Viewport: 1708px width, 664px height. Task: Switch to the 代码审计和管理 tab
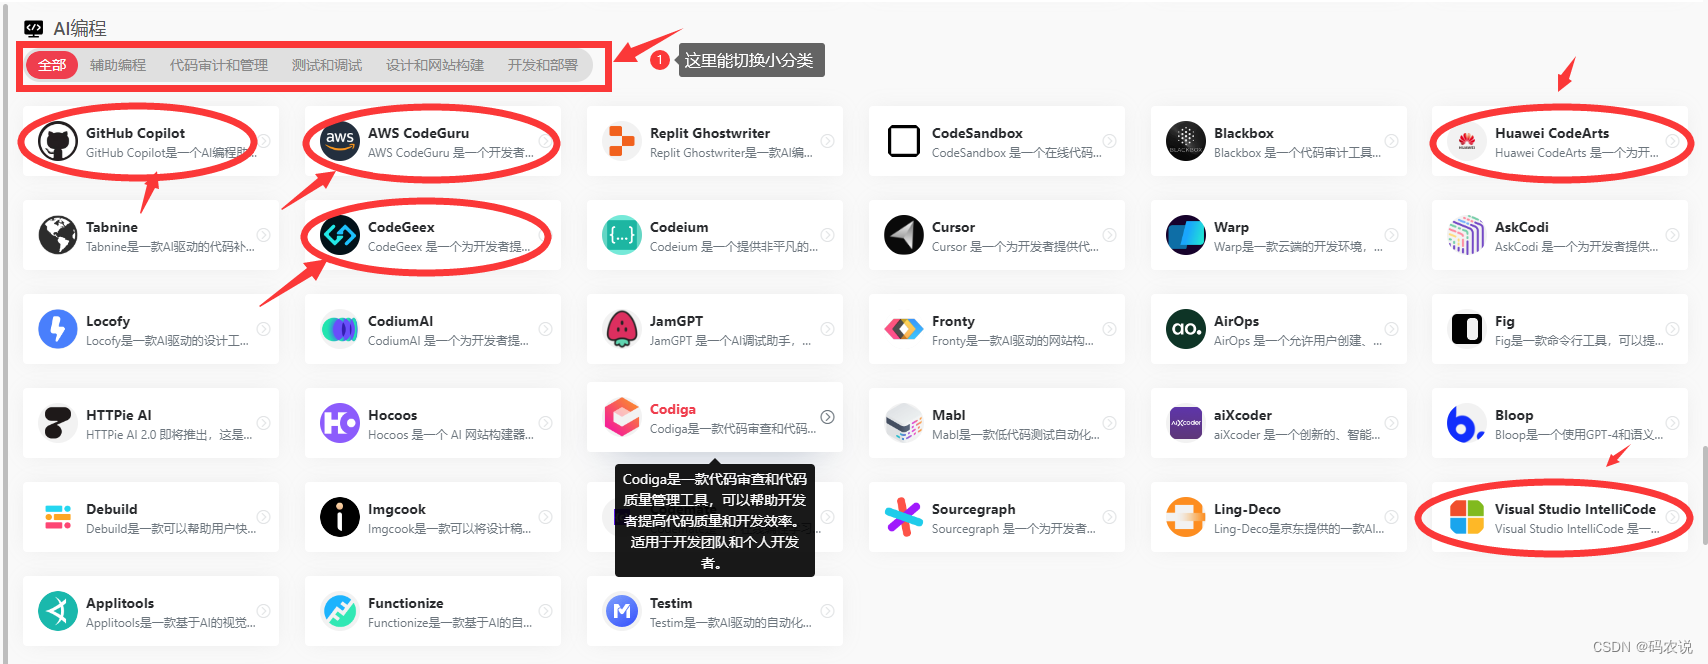tap(219, 65)
